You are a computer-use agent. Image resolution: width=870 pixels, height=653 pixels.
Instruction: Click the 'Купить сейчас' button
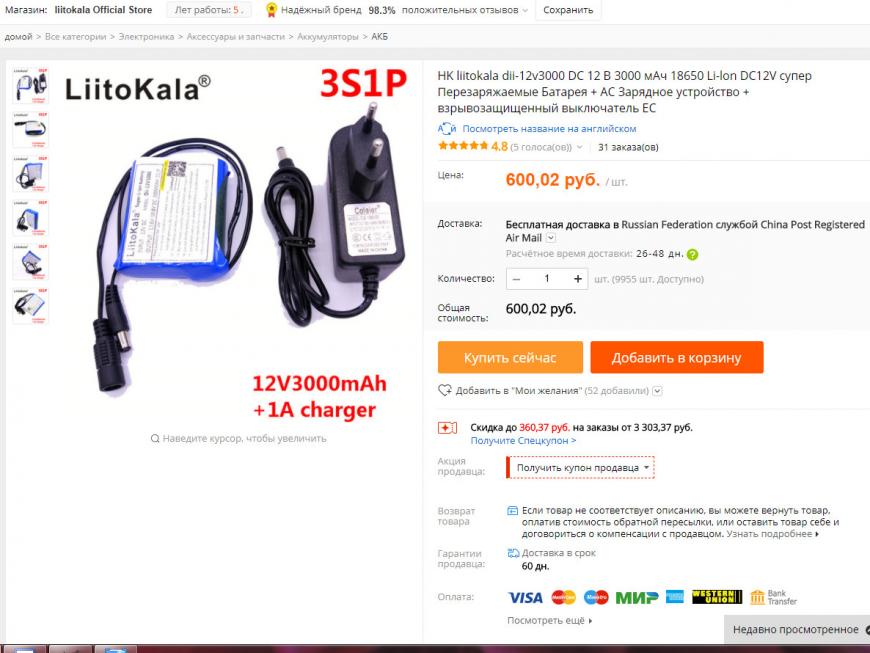[x=510, y=358]
